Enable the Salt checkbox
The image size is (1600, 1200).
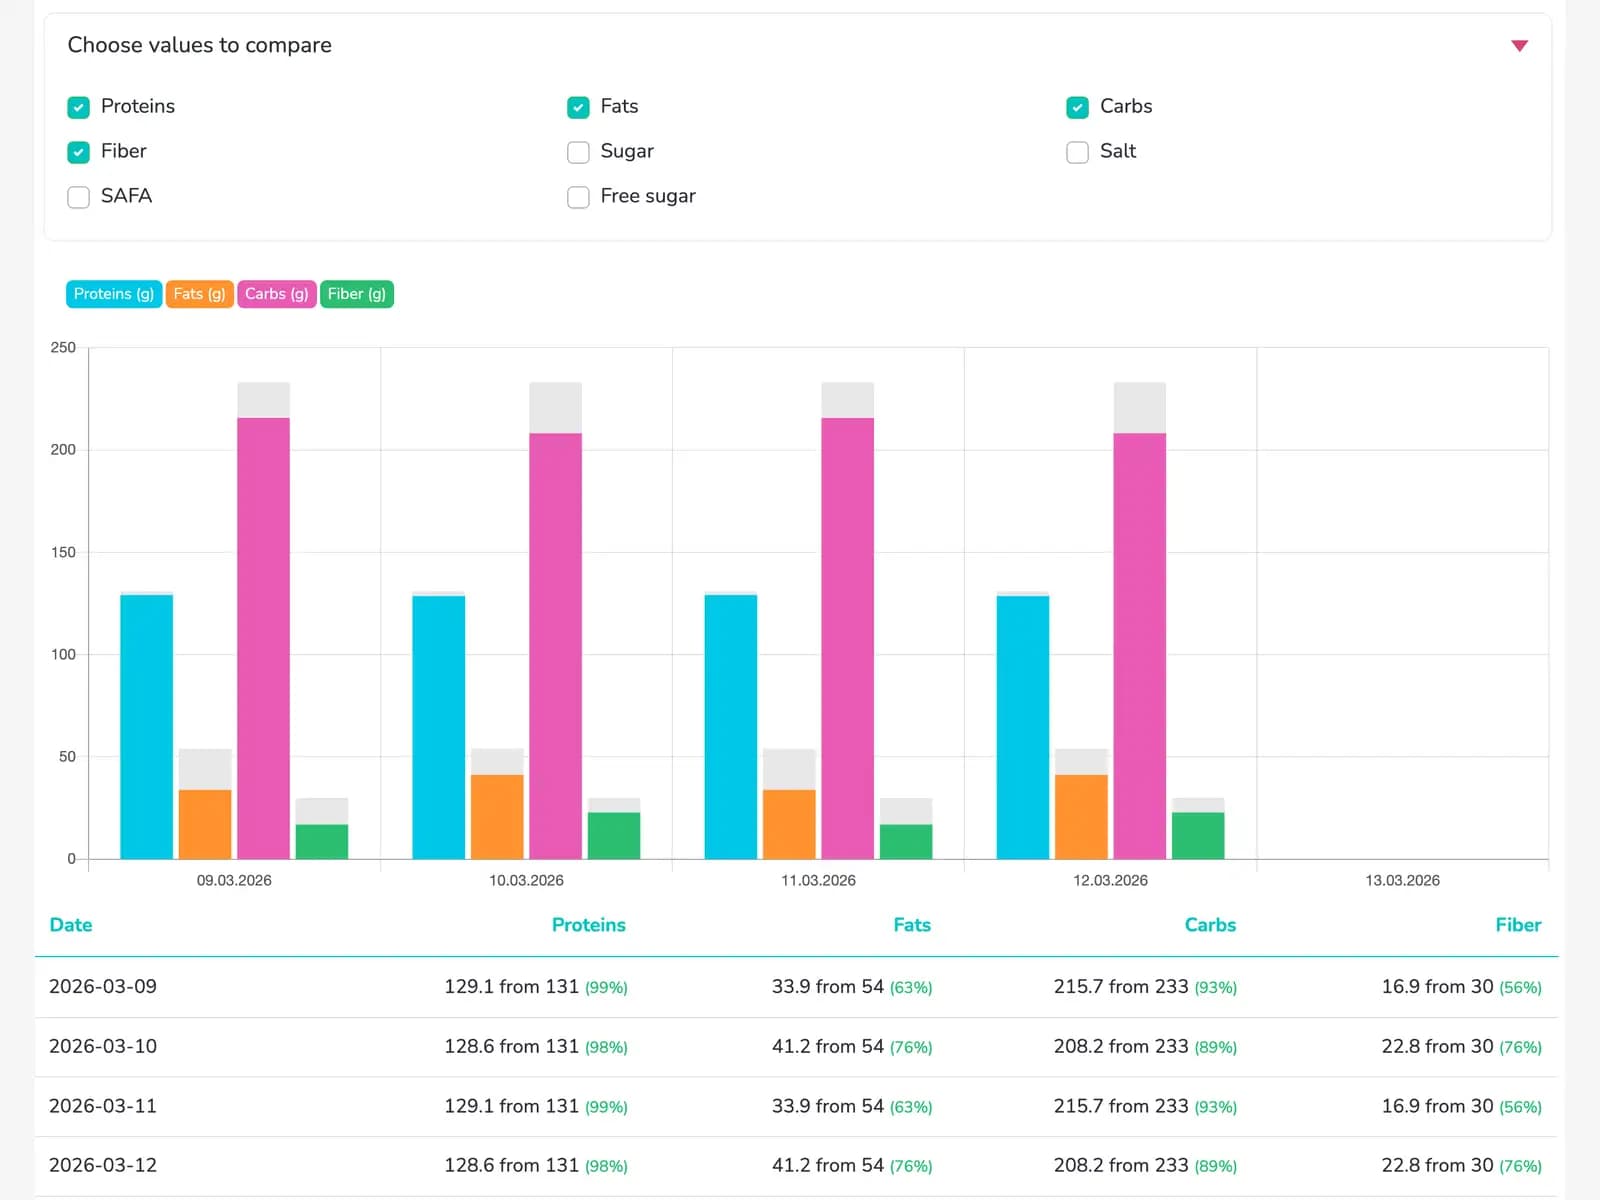click(x=1077, y=152)
